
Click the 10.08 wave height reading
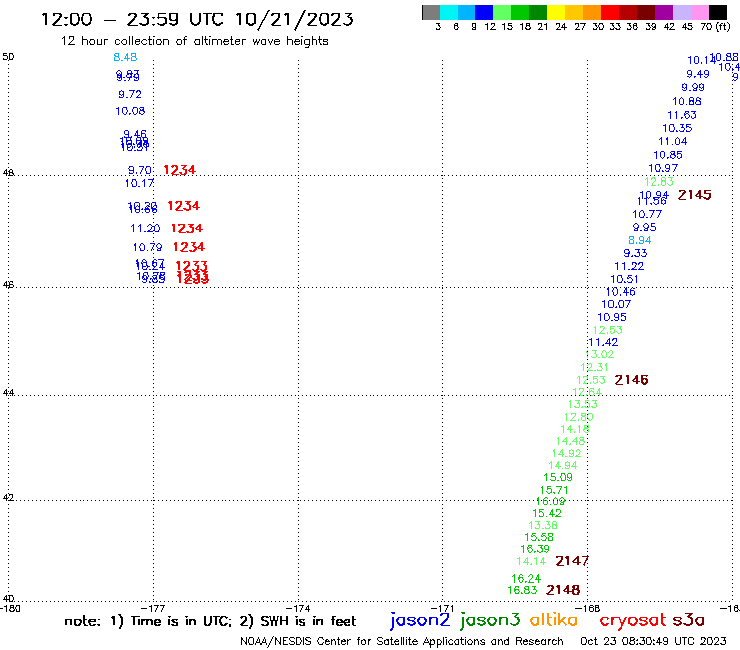(130, 111)
